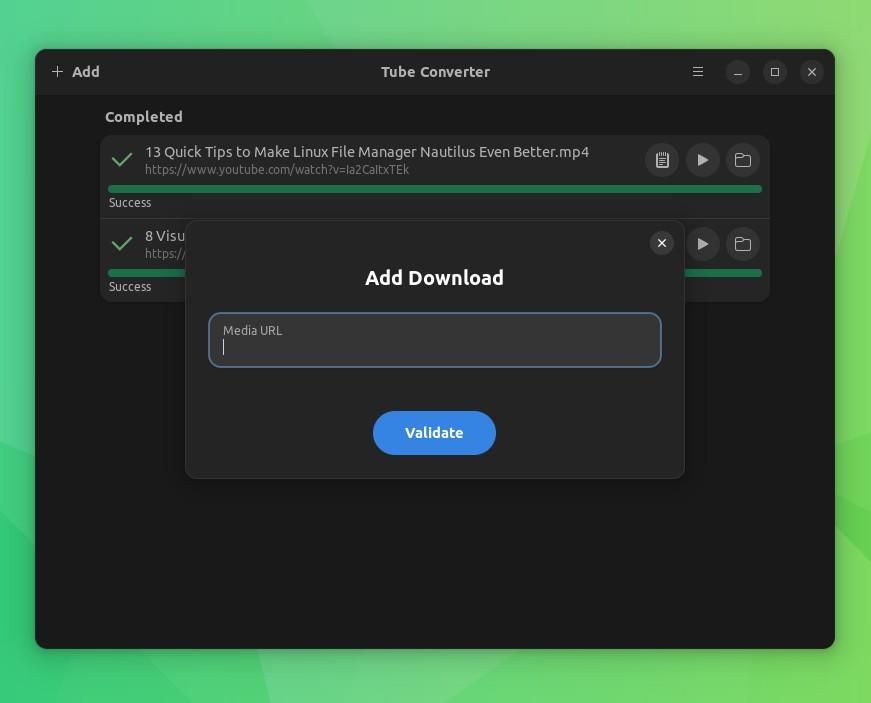This screenshot has height=703, width=871.
Task: Click the plus icon next to Add
Action: 57,71
